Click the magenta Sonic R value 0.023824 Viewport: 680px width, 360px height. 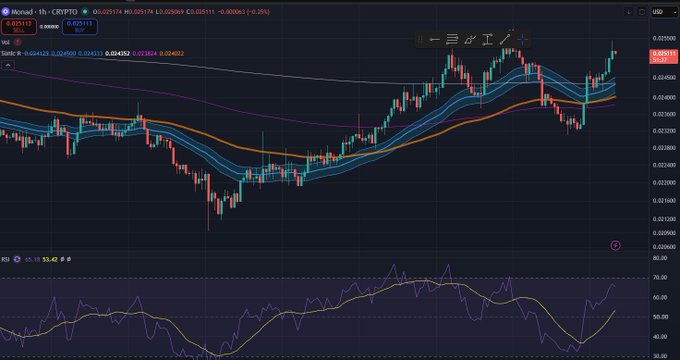click(144, 53)
